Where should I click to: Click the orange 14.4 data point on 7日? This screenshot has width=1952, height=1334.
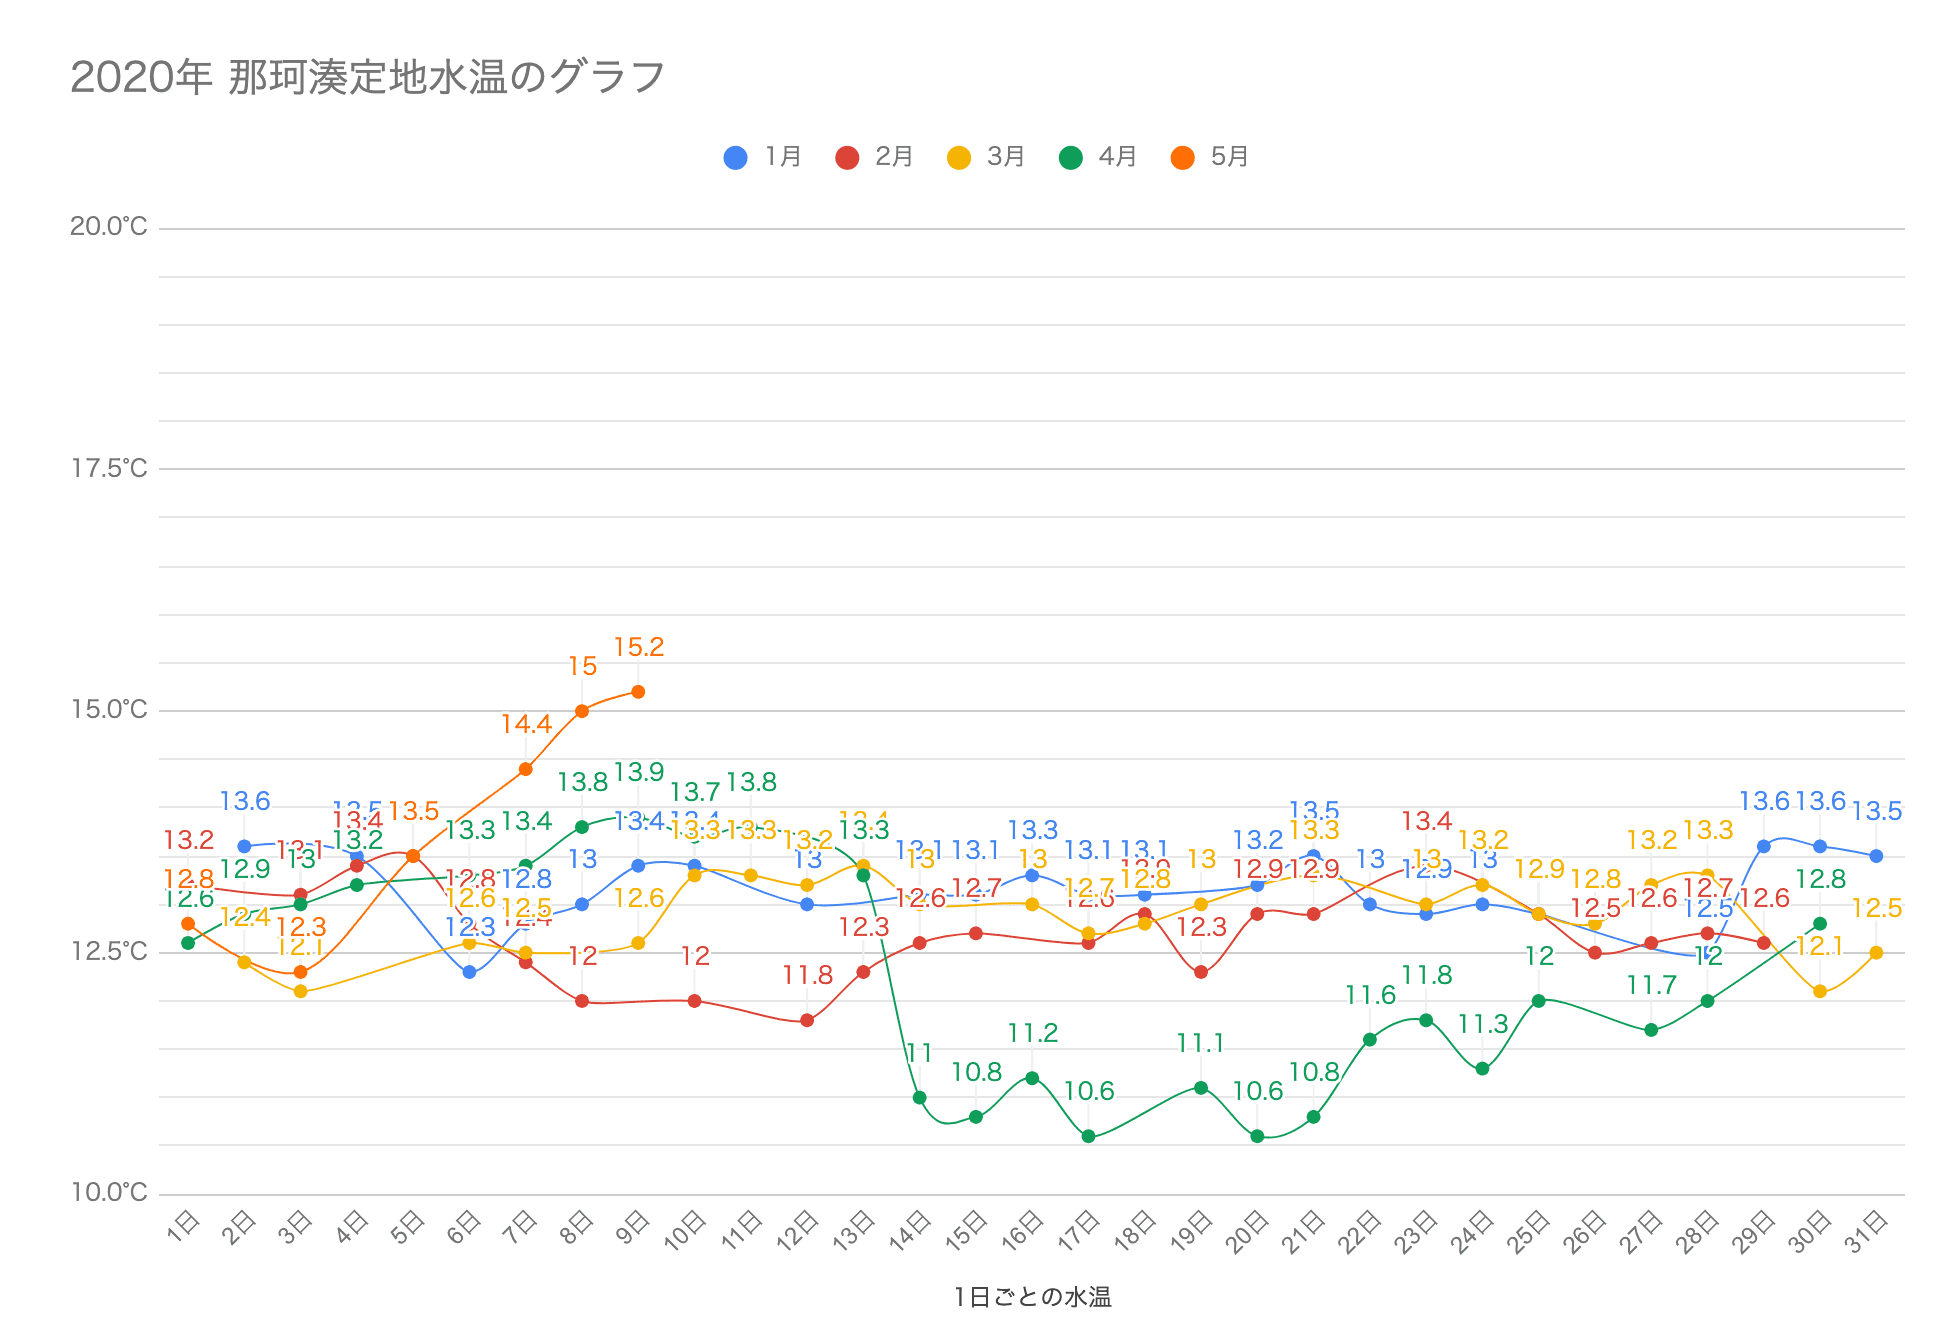coord(526,769)
